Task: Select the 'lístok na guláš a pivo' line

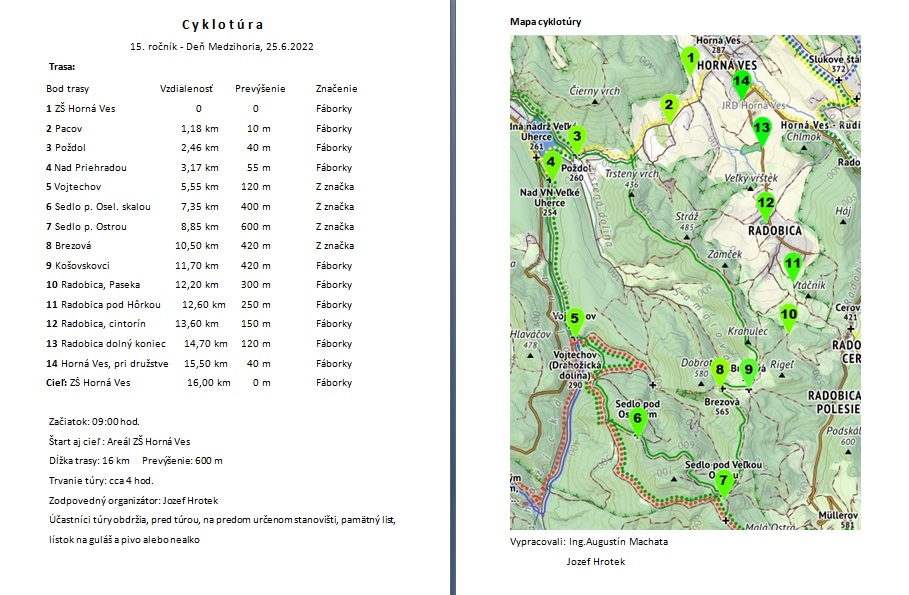Action: point(124,540)
